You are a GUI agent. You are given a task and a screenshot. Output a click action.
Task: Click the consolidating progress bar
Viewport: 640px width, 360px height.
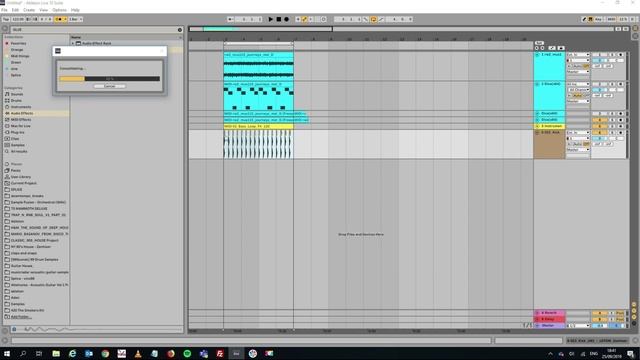click(x=110, y=79)
